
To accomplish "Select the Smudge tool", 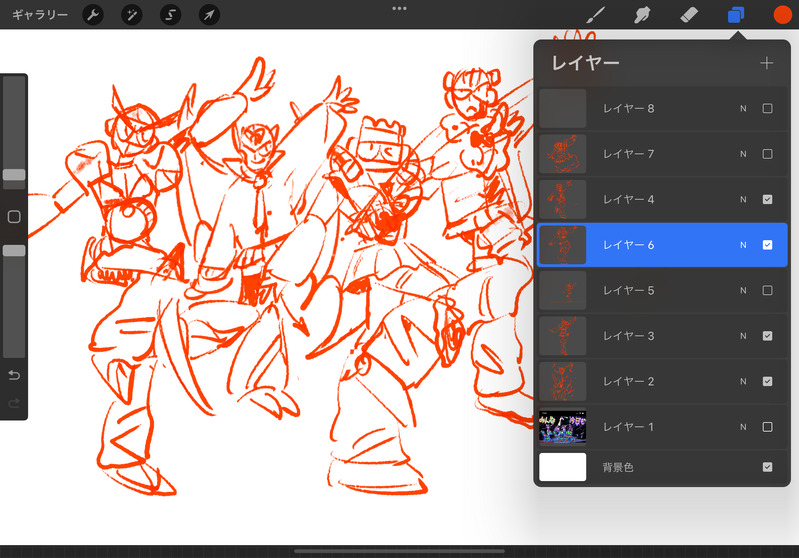I will tap(642, 15).
